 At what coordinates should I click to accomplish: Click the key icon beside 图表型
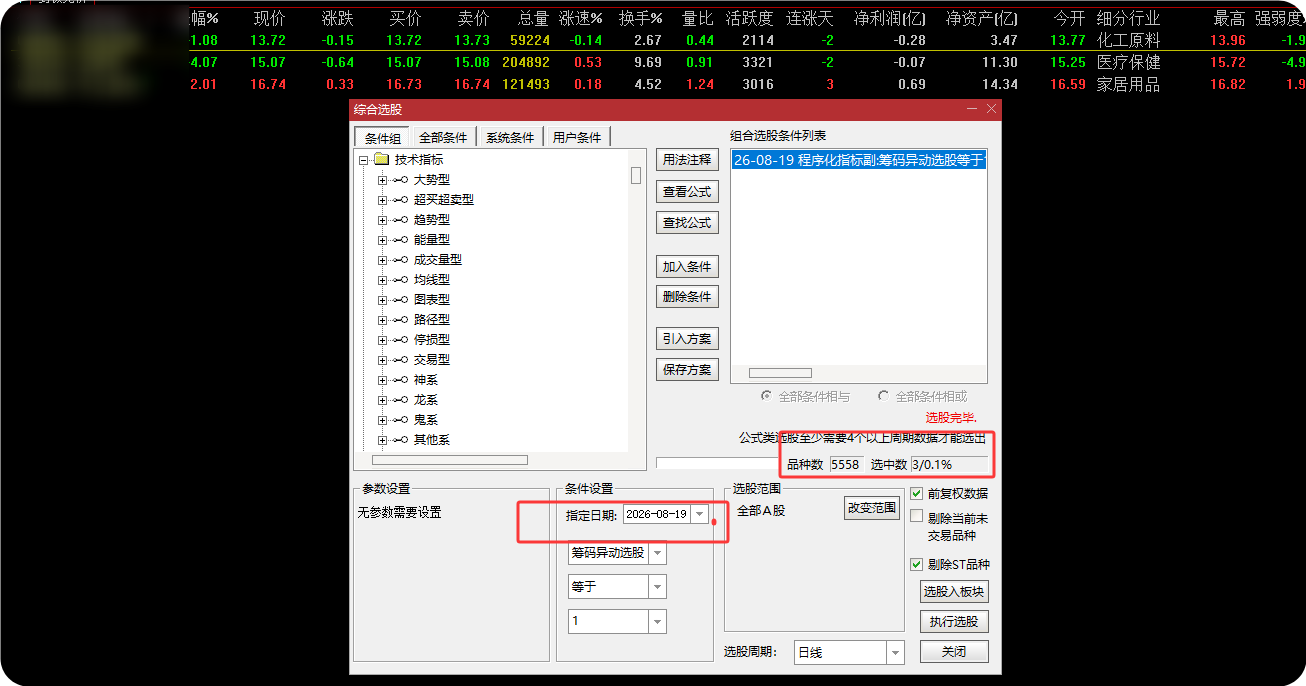[400, 300]
